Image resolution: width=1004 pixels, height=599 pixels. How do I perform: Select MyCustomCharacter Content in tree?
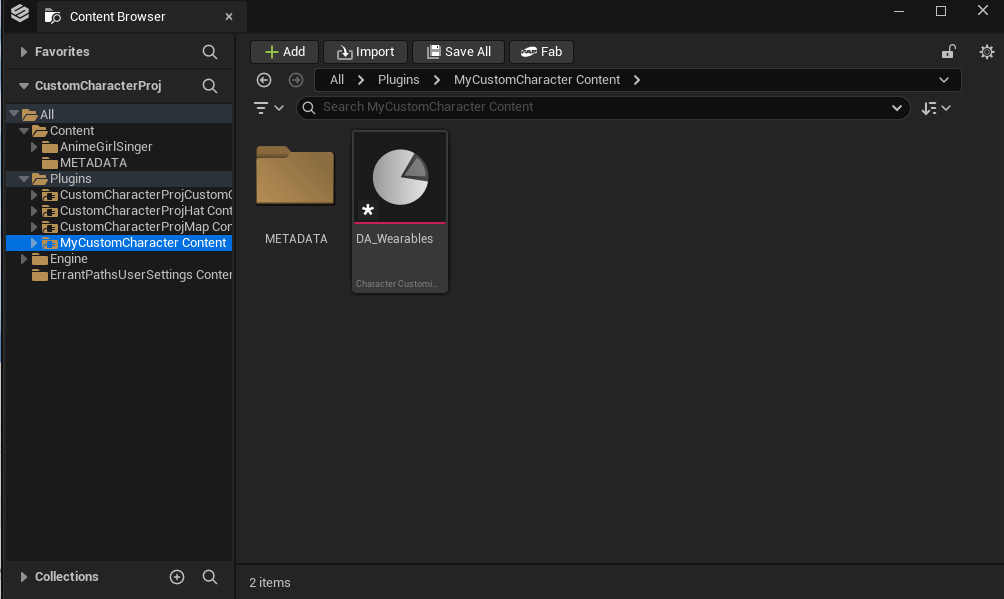(143, 243)
